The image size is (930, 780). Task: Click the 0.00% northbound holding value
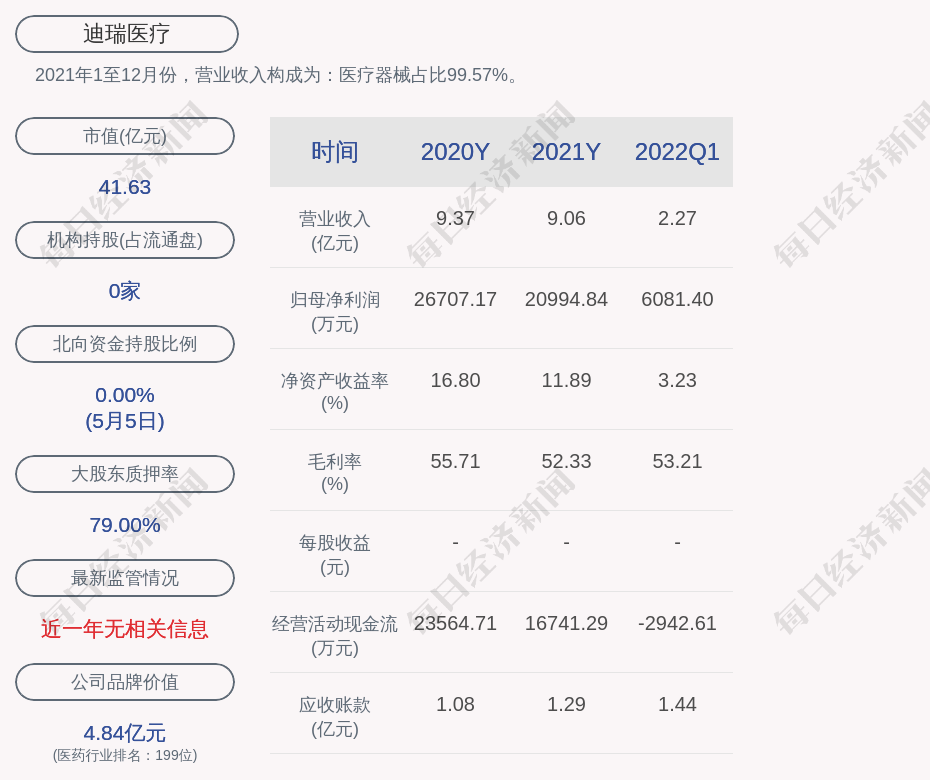pyautogui.click(x=125, y=394)
